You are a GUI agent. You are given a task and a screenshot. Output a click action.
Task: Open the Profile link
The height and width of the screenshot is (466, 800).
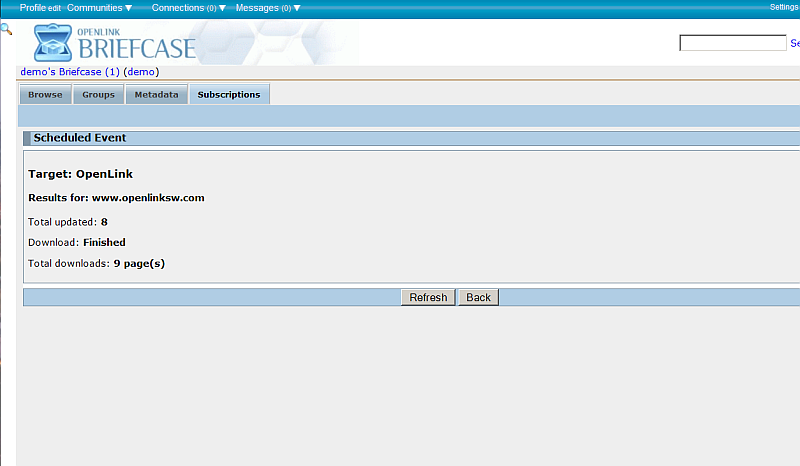[x=33, y=8]
